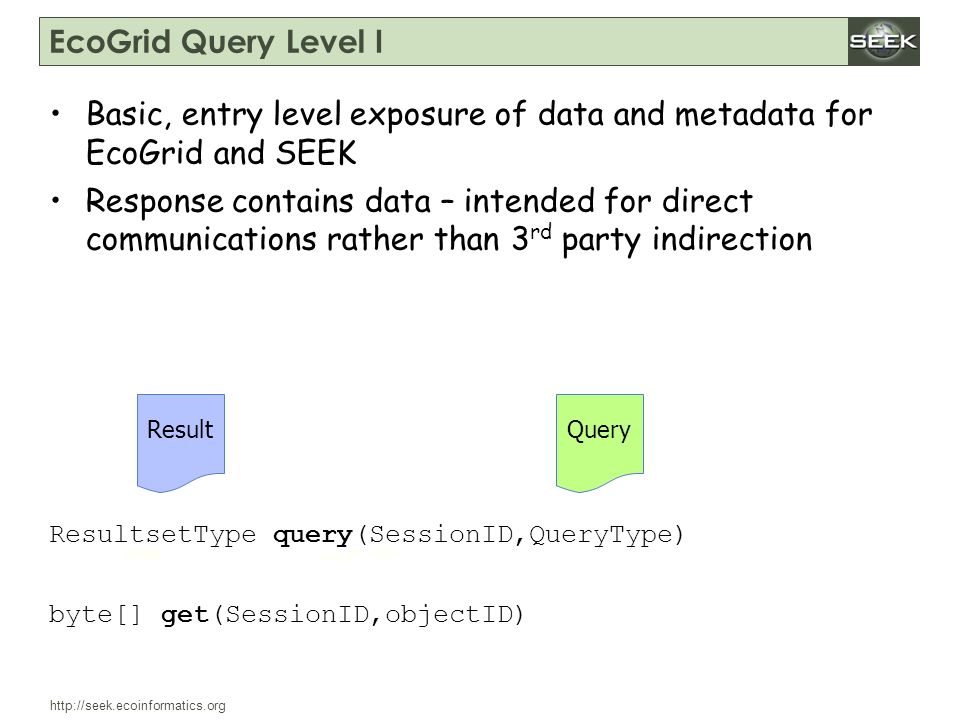Click the QueryType parameter text
This screenshot has height=720, width=960.
(601, 535)
